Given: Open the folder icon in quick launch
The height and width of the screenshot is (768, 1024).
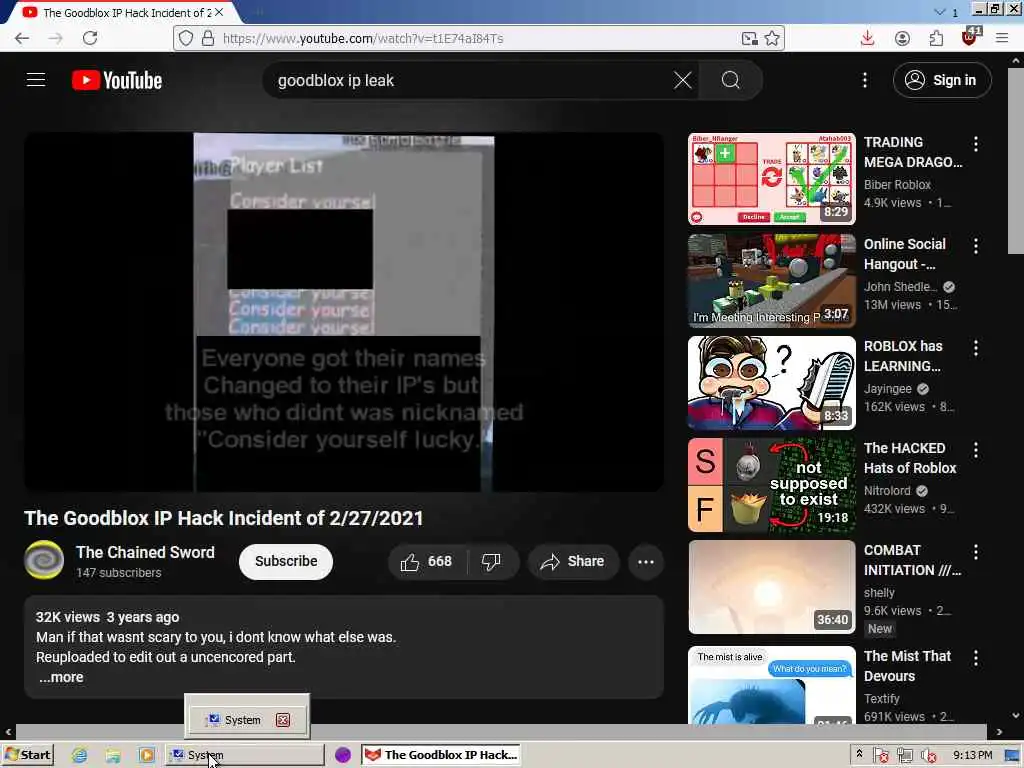Looking at the screenshot, I should (x=113, y=755).
